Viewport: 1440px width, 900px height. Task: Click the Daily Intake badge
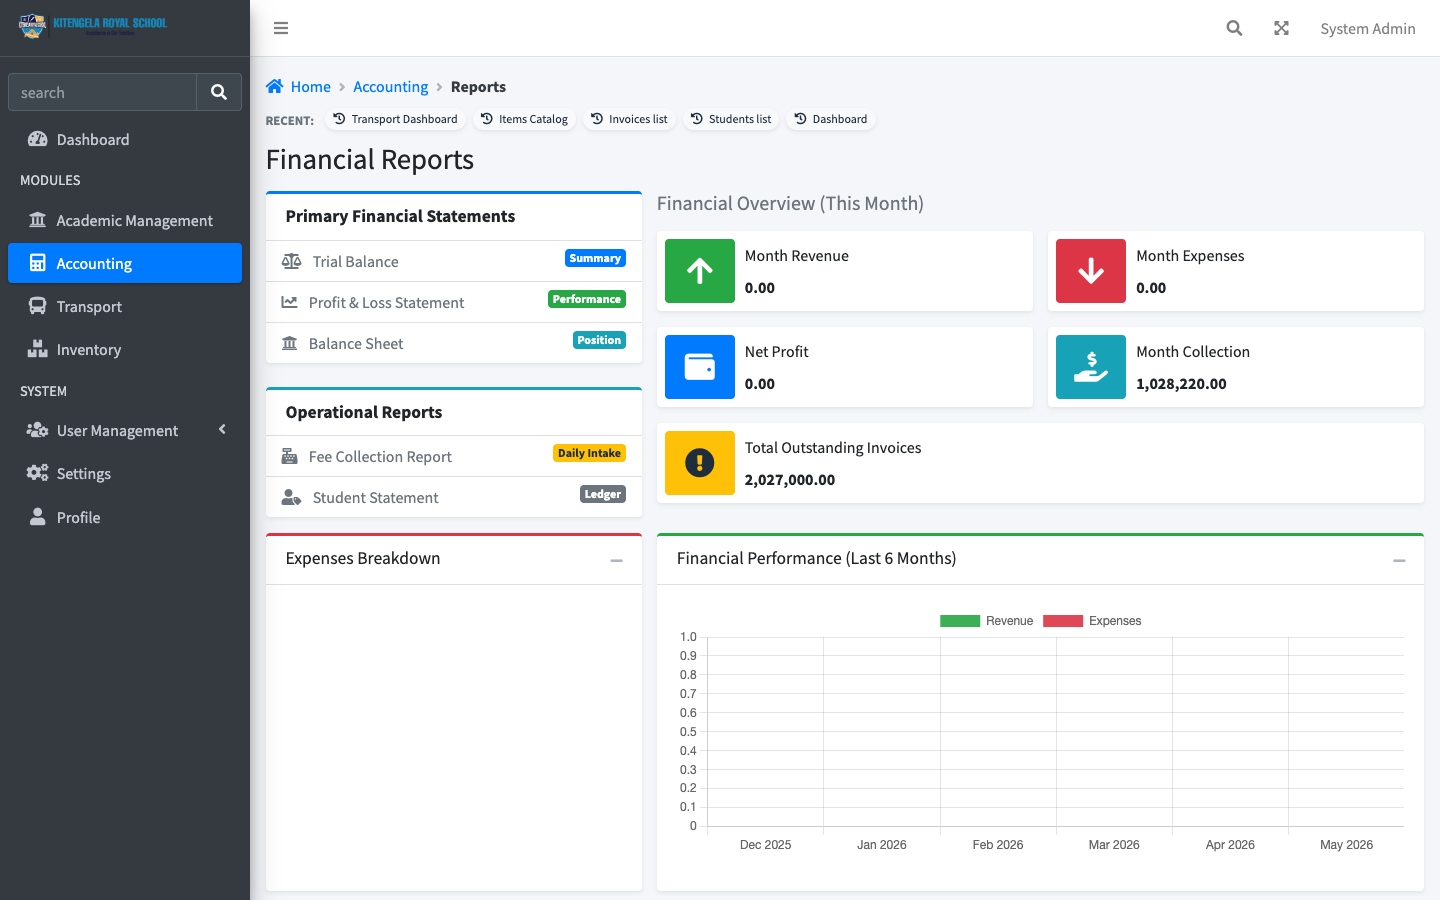point(589,453)
